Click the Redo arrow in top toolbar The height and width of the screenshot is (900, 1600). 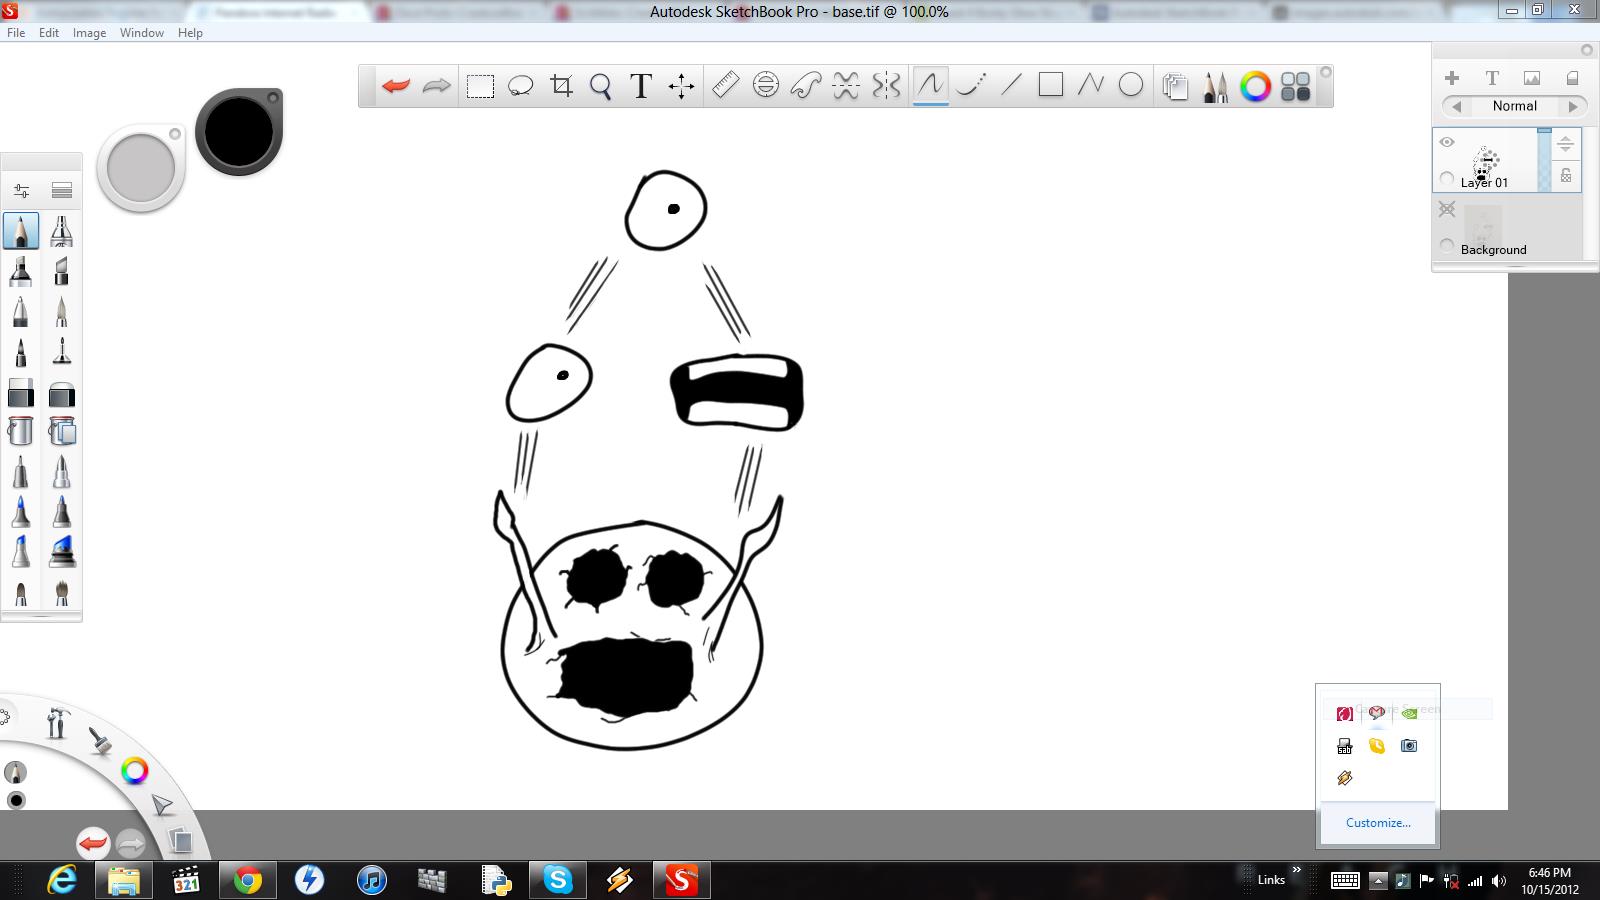coord(437,86)
